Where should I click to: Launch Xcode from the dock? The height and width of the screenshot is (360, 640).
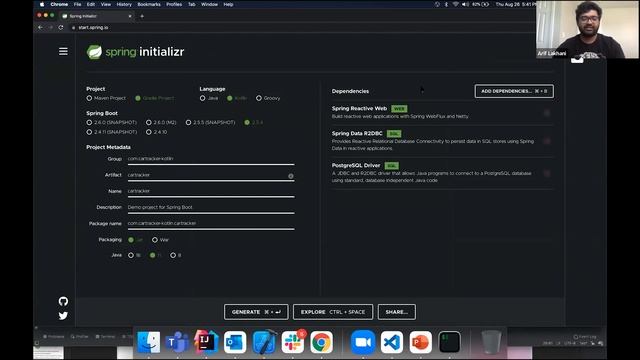point(264,342)
